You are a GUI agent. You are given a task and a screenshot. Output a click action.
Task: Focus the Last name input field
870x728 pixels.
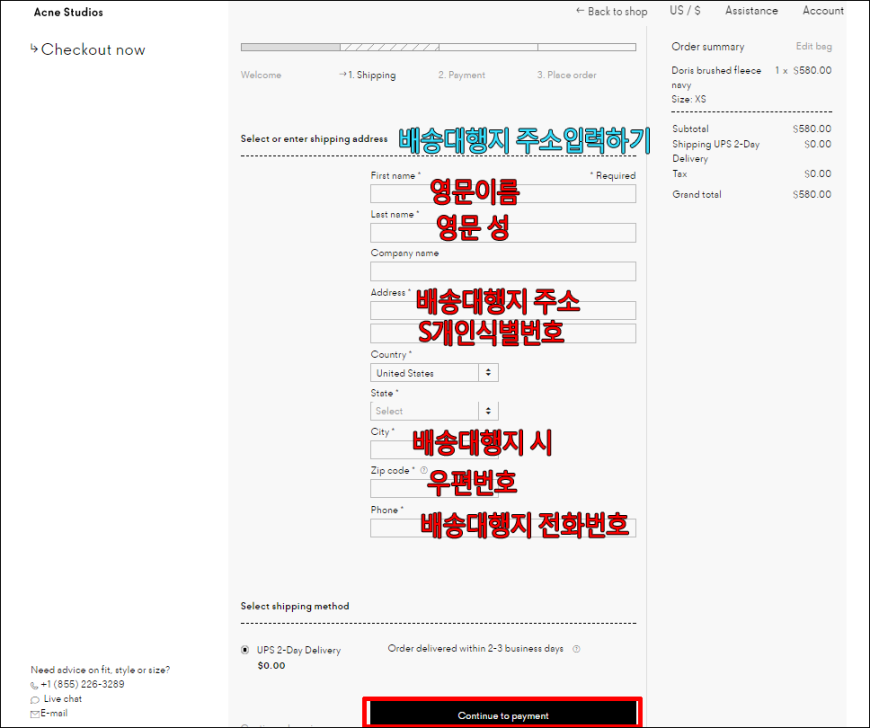pos(503,232)
